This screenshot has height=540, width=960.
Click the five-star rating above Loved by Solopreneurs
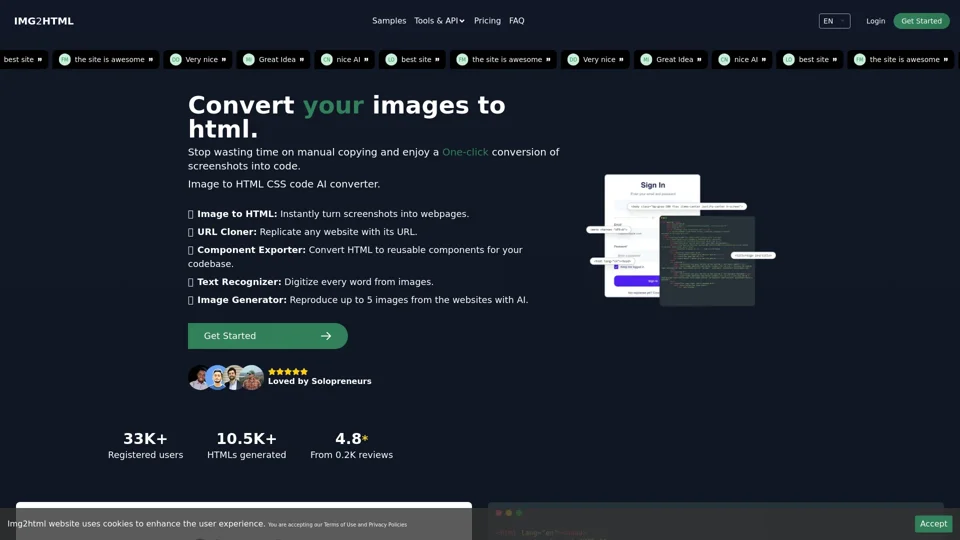click(288, 372)
